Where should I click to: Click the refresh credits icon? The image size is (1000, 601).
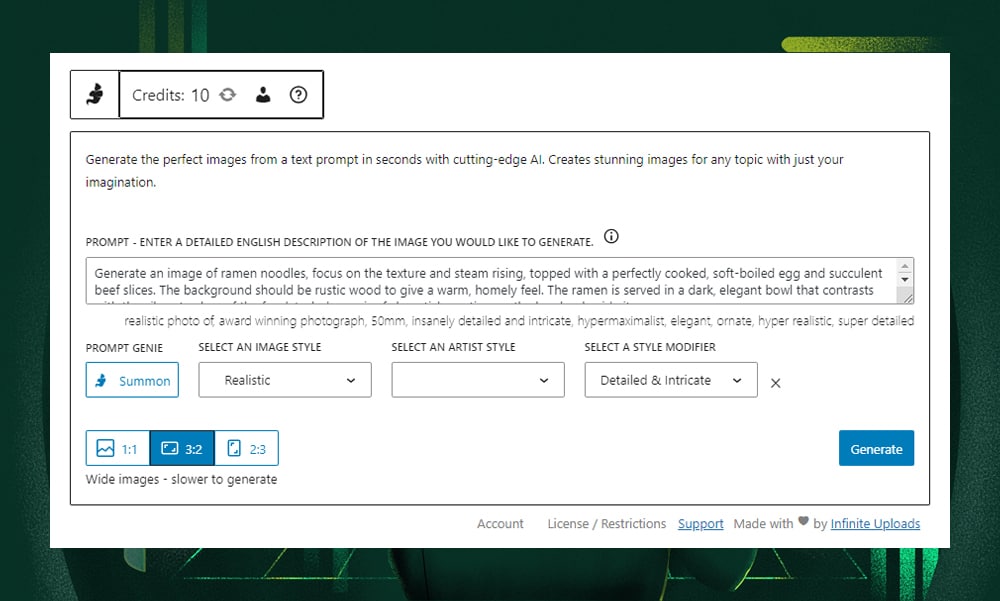(x=228, y=95)
